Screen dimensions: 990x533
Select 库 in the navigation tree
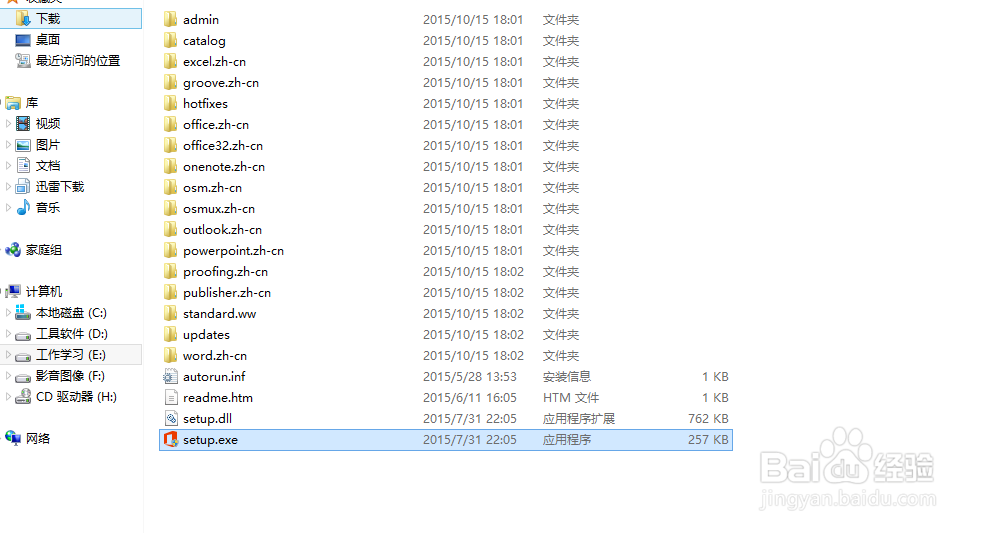(x=32, y=102)
